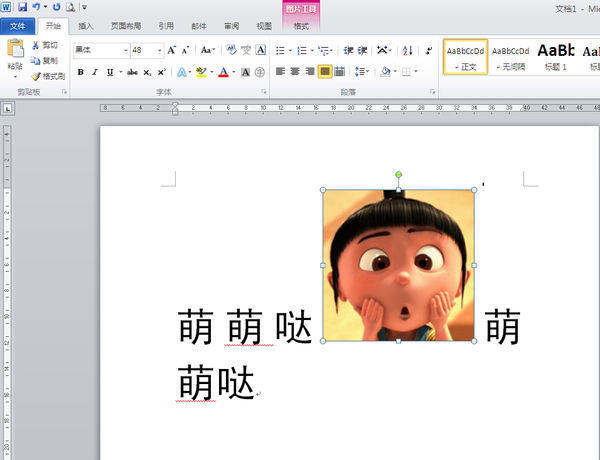Click the tab selector box left of ruler
The image size is (600, 460).
(x=7, y=109)
